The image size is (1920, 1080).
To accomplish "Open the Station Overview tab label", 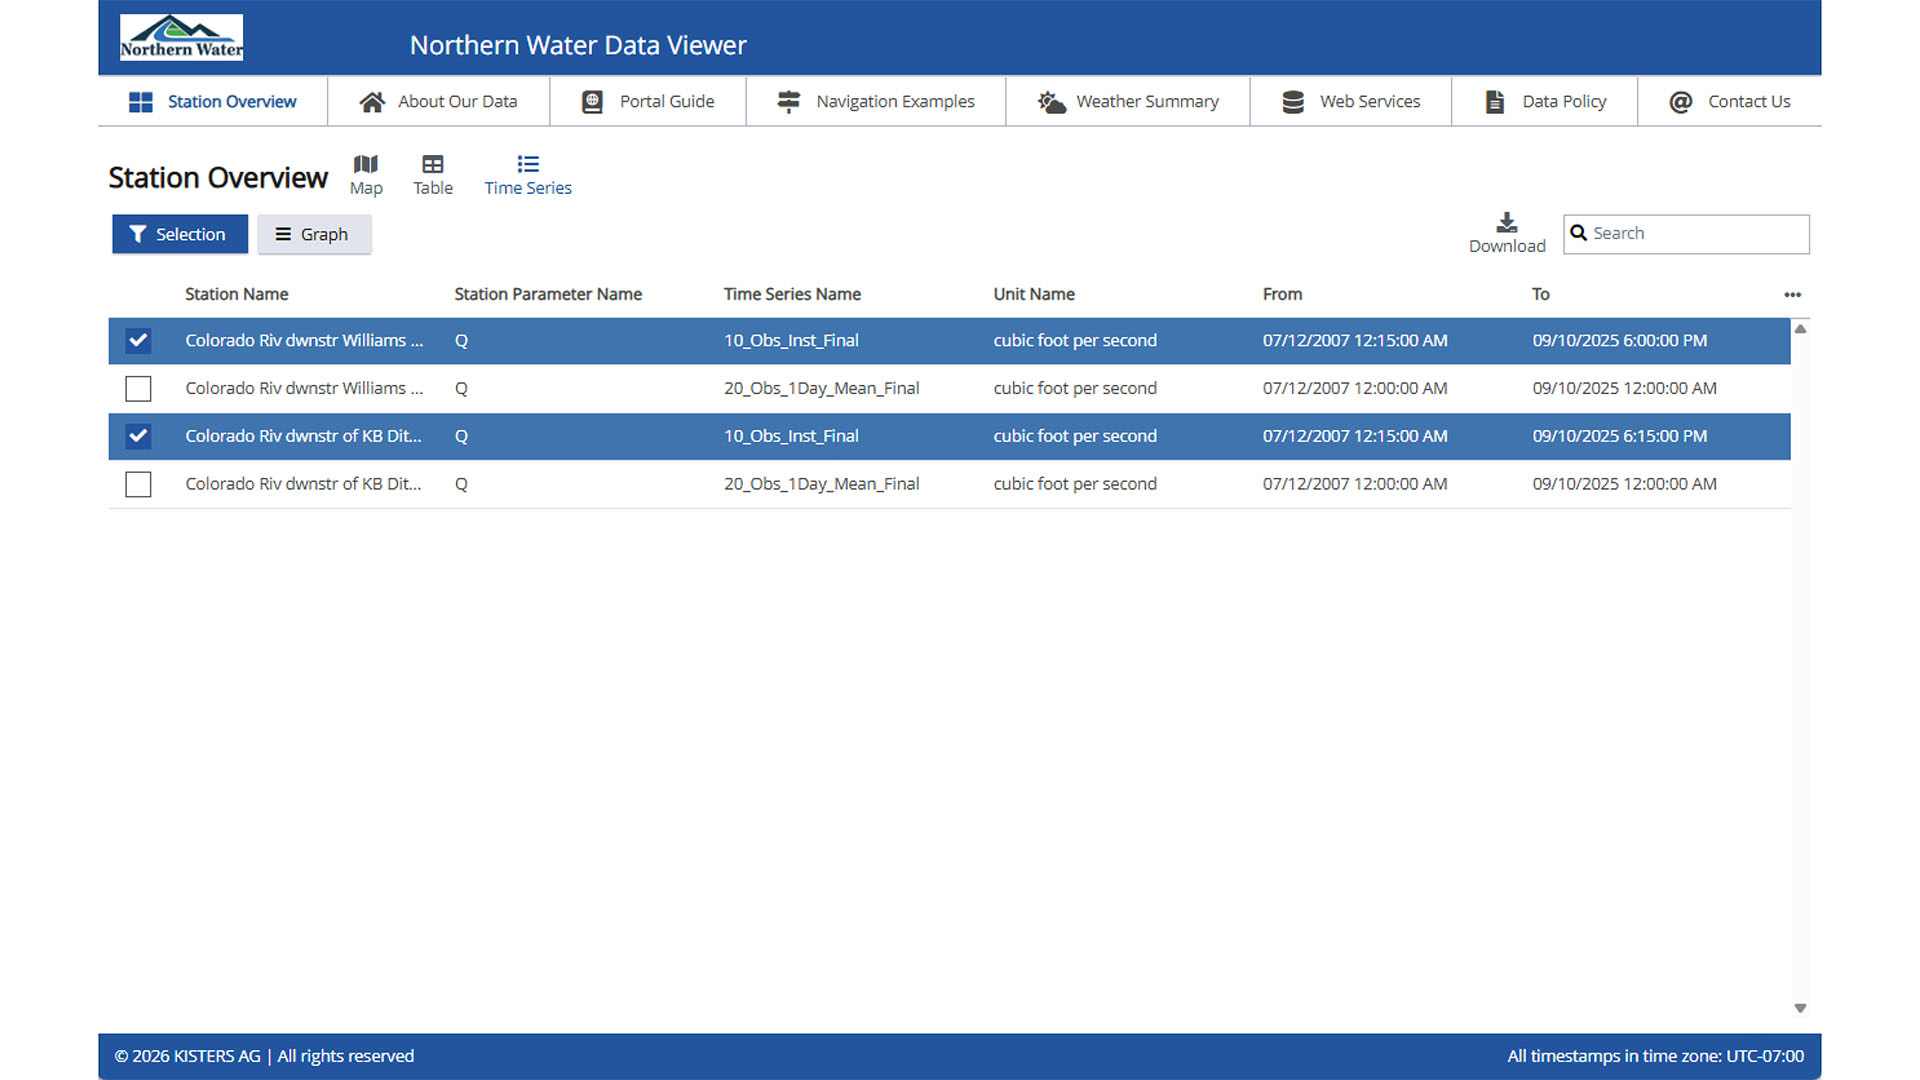I will click(x=232, y=102).
